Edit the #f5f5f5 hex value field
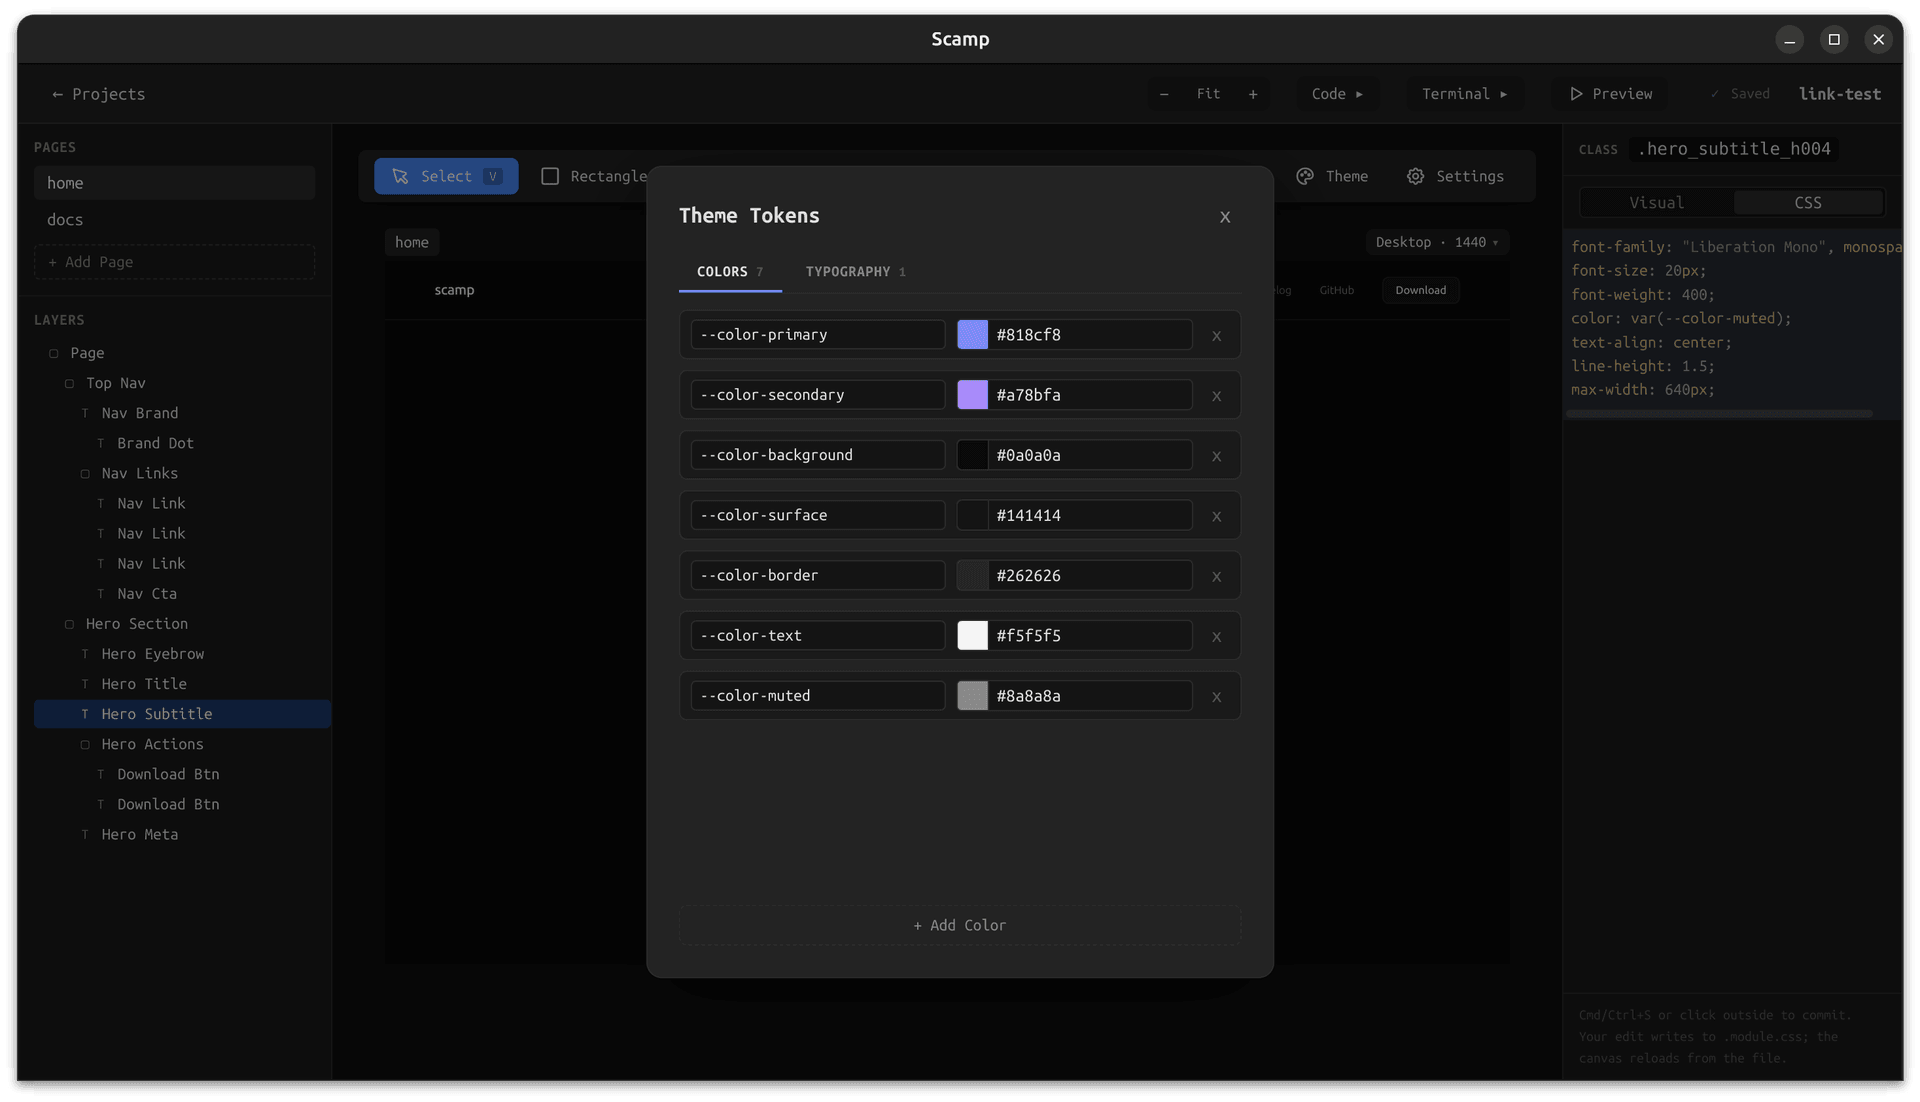This screenshot has width=1920, height=1102. coord(1090,635)
